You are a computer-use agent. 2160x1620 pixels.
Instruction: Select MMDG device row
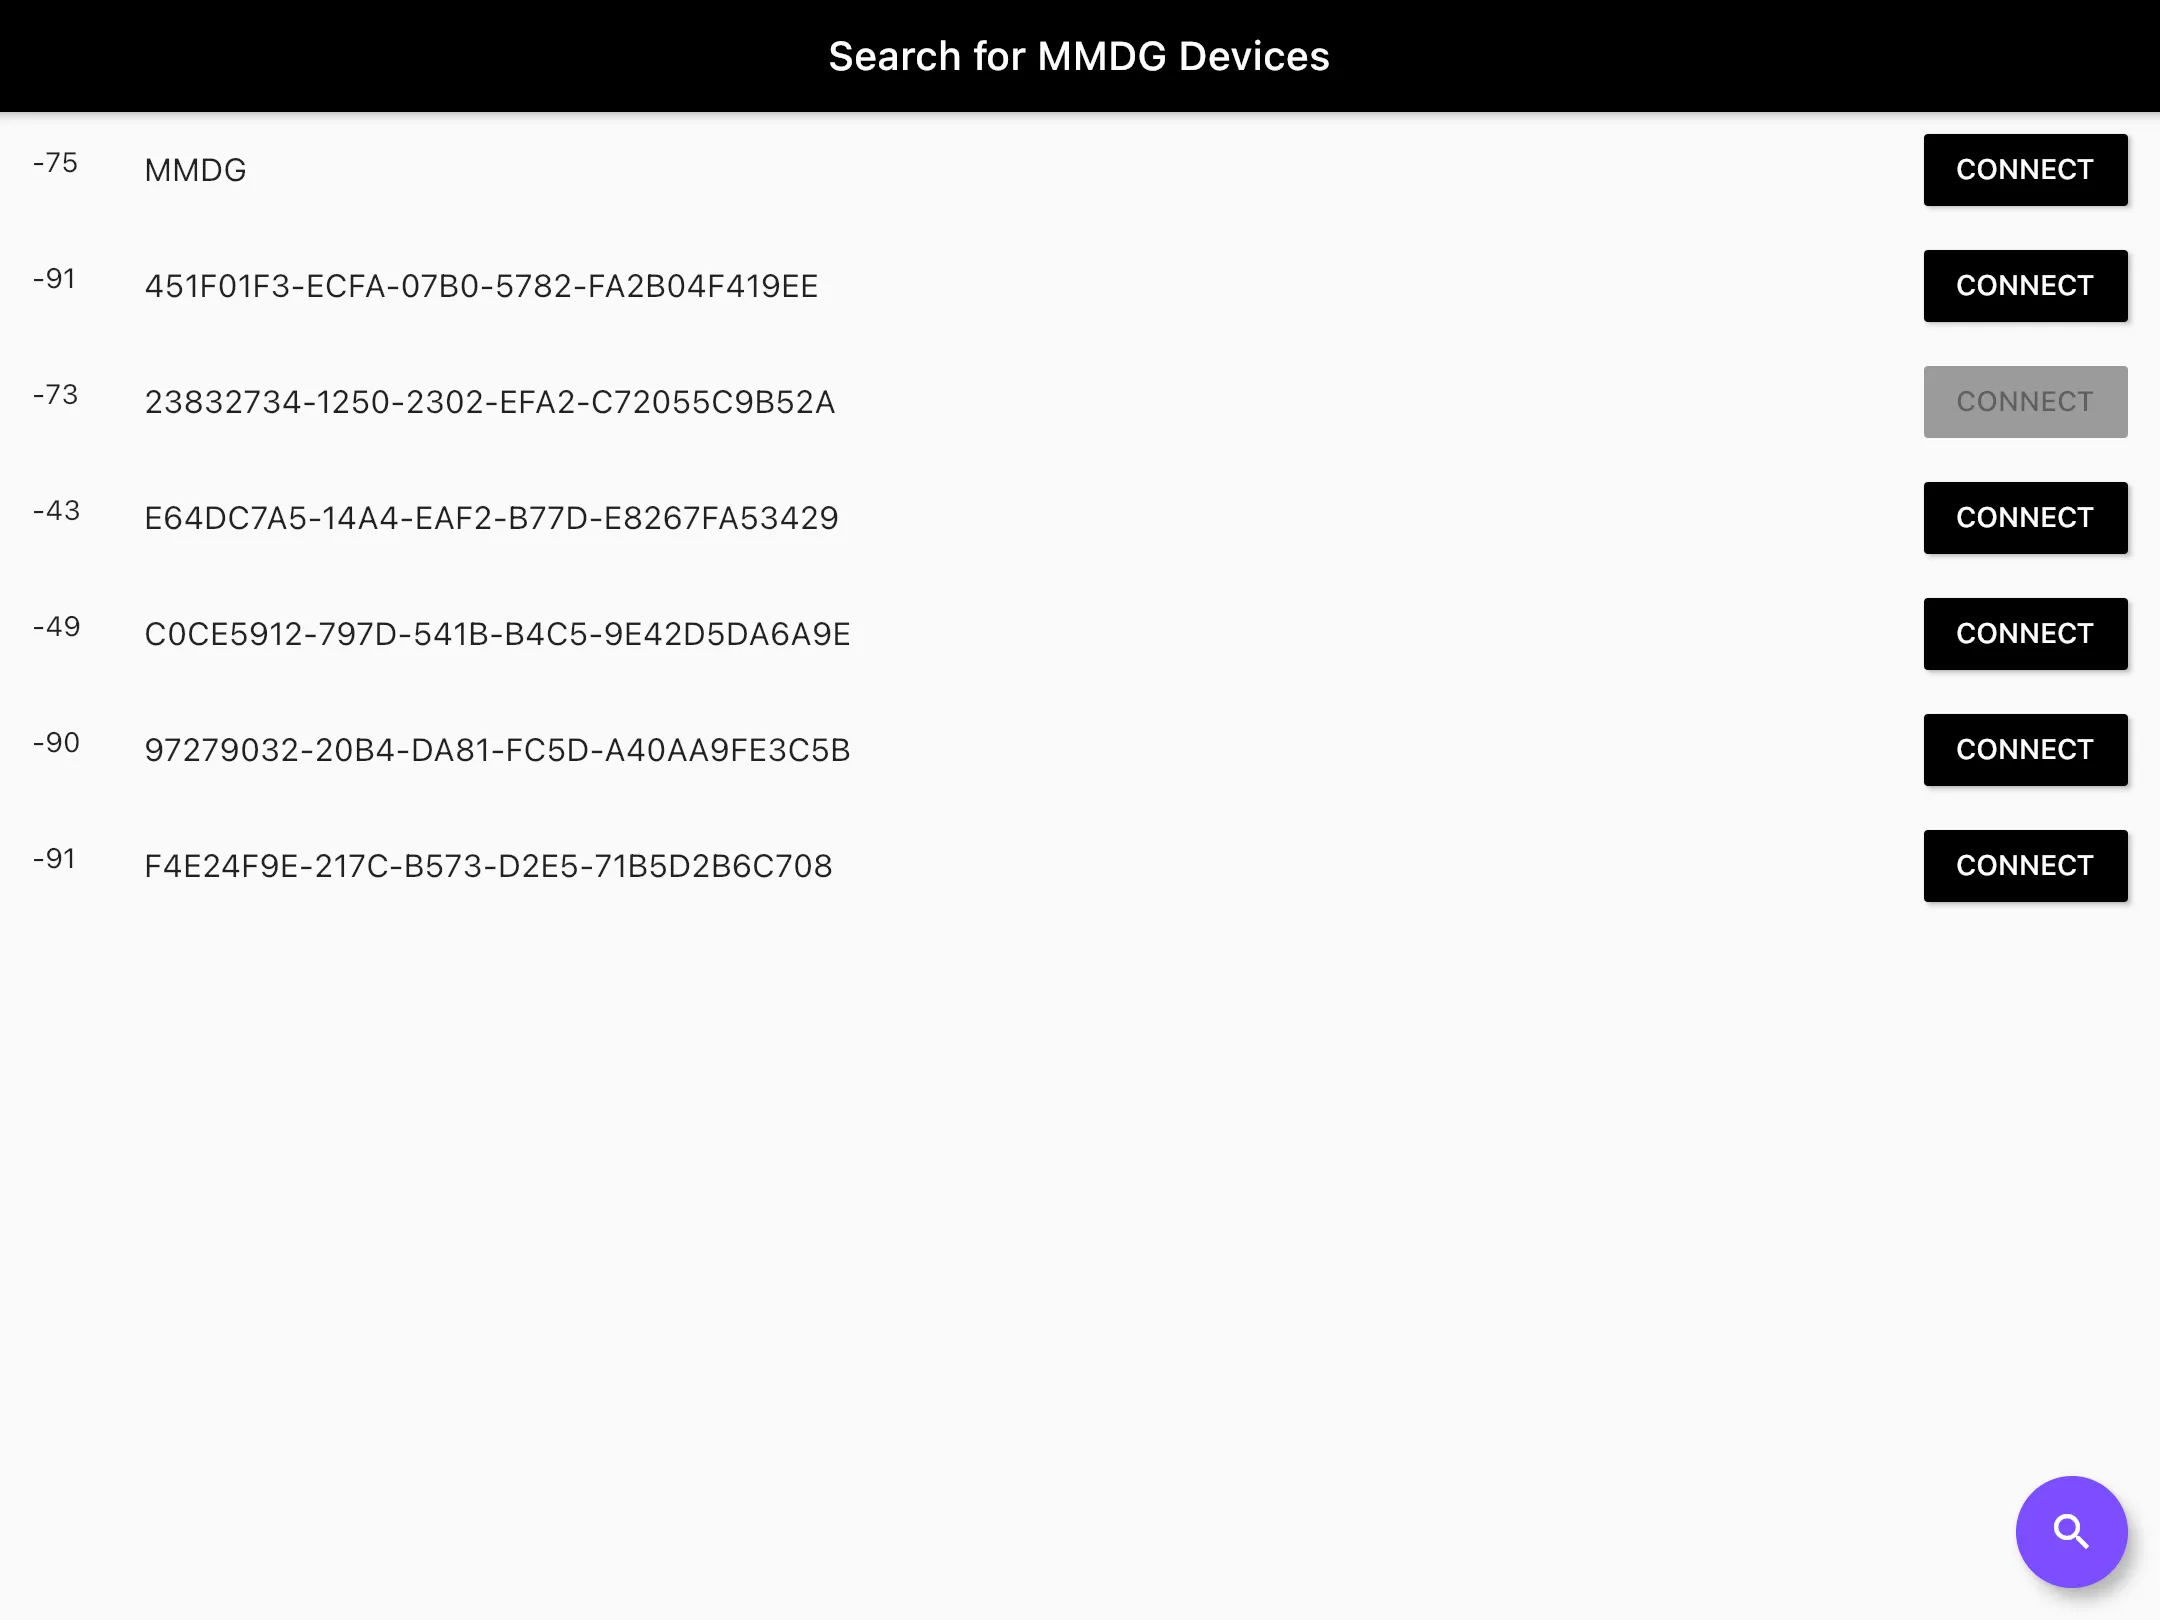coord(1080,168)
